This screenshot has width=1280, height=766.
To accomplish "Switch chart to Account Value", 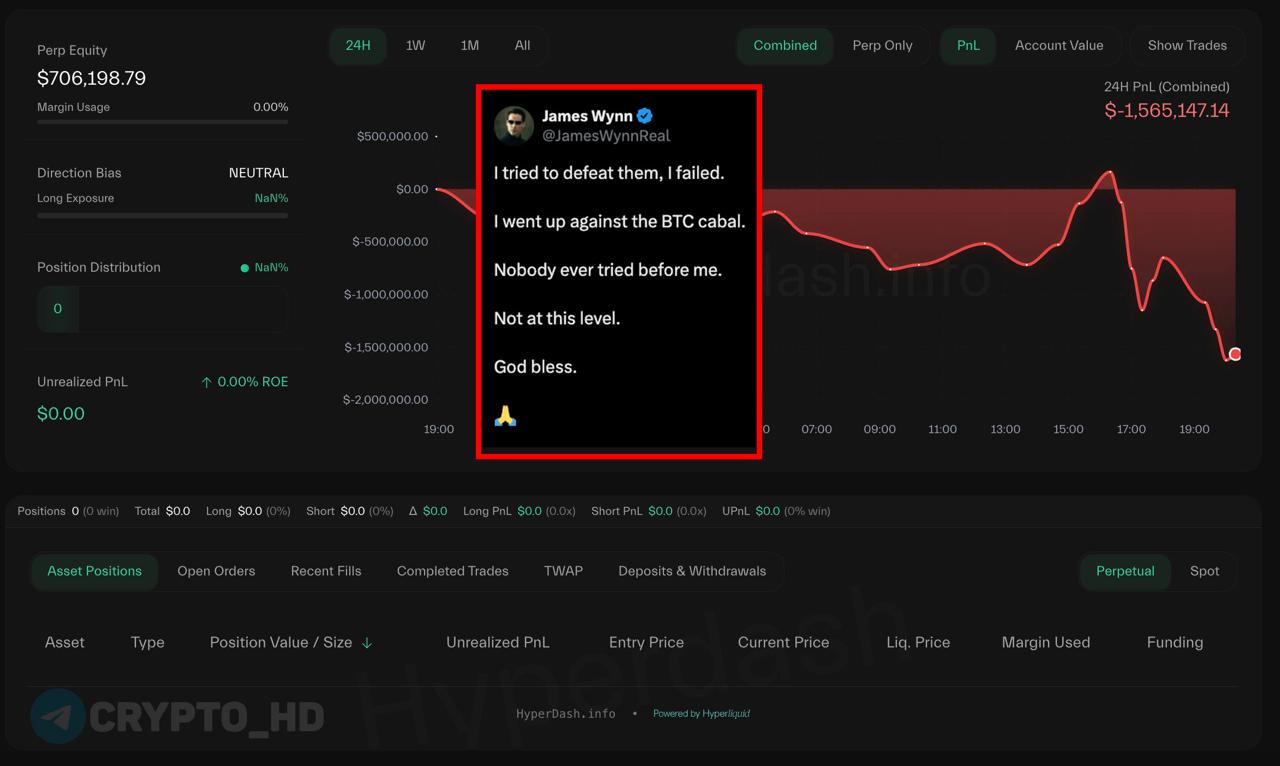I will pos(1059,46).
